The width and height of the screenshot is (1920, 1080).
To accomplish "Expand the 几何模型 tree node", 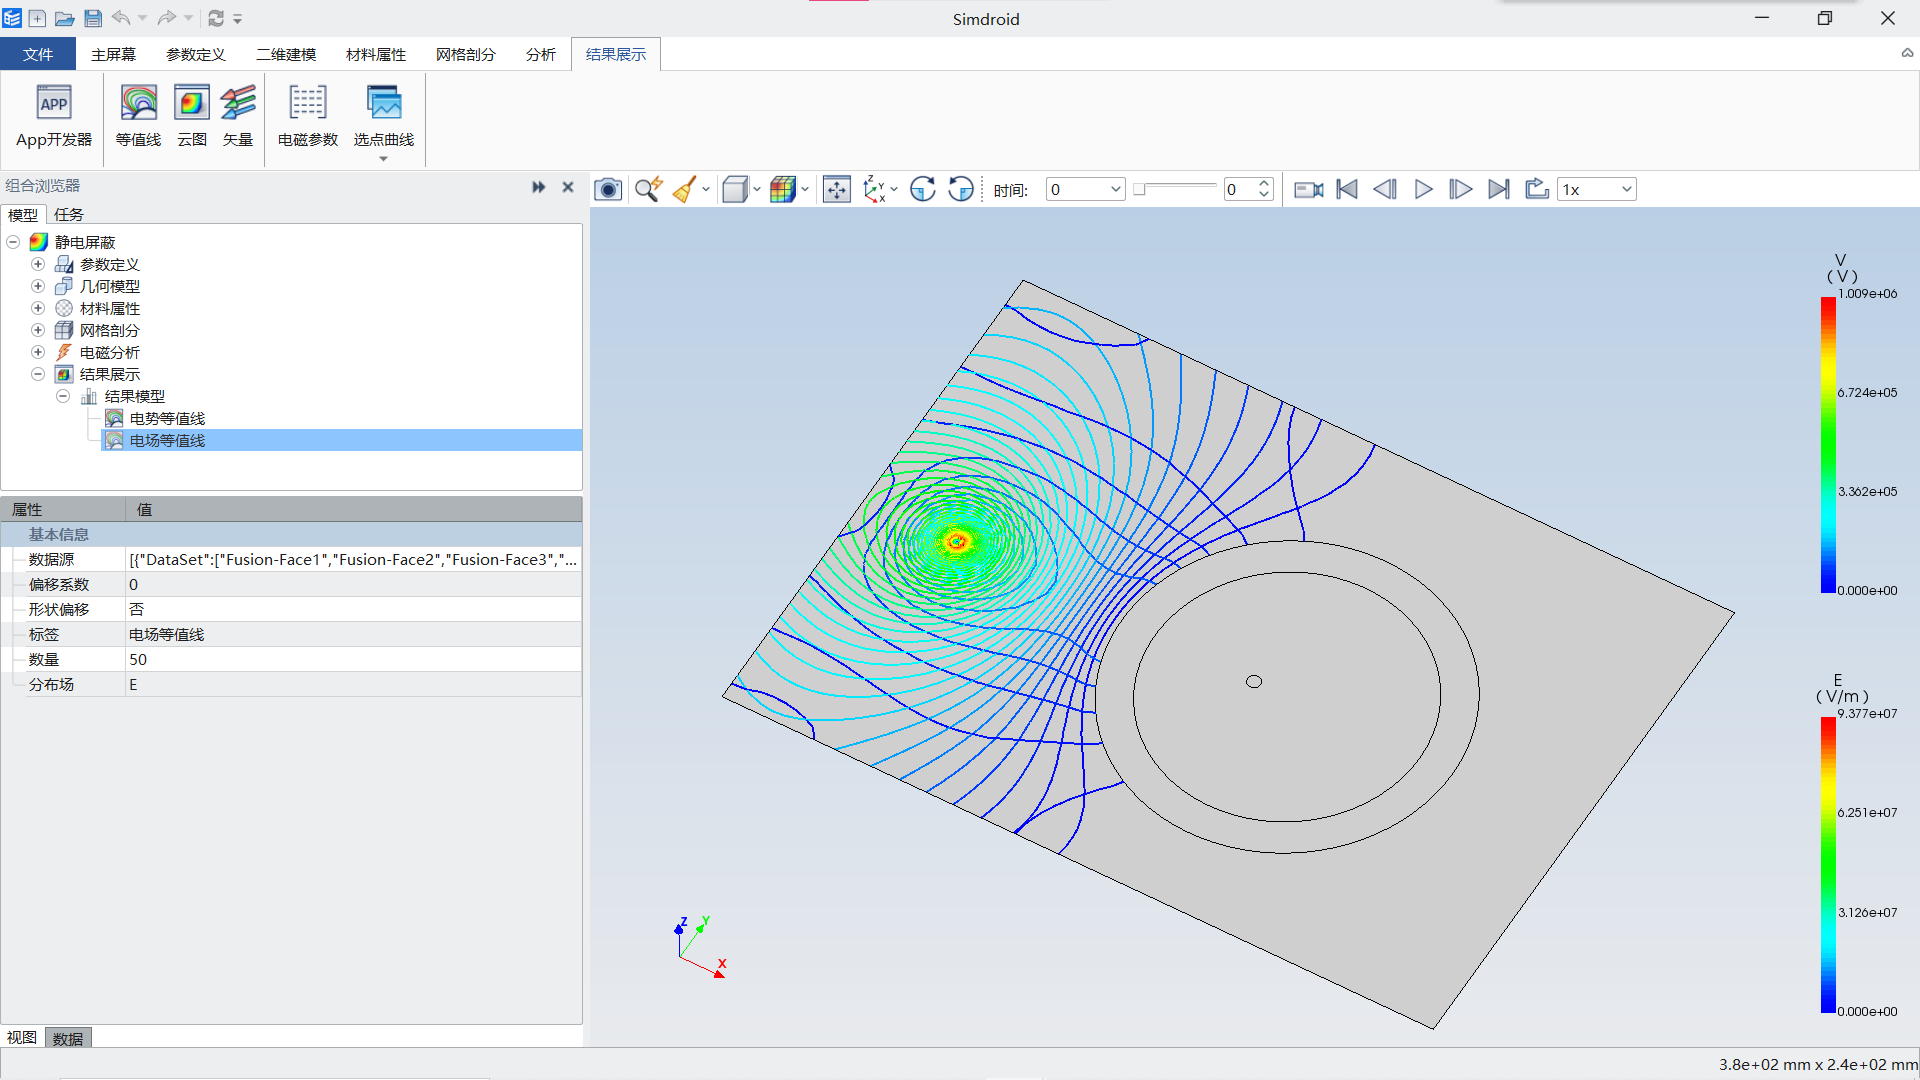I will tap(38, 286).
